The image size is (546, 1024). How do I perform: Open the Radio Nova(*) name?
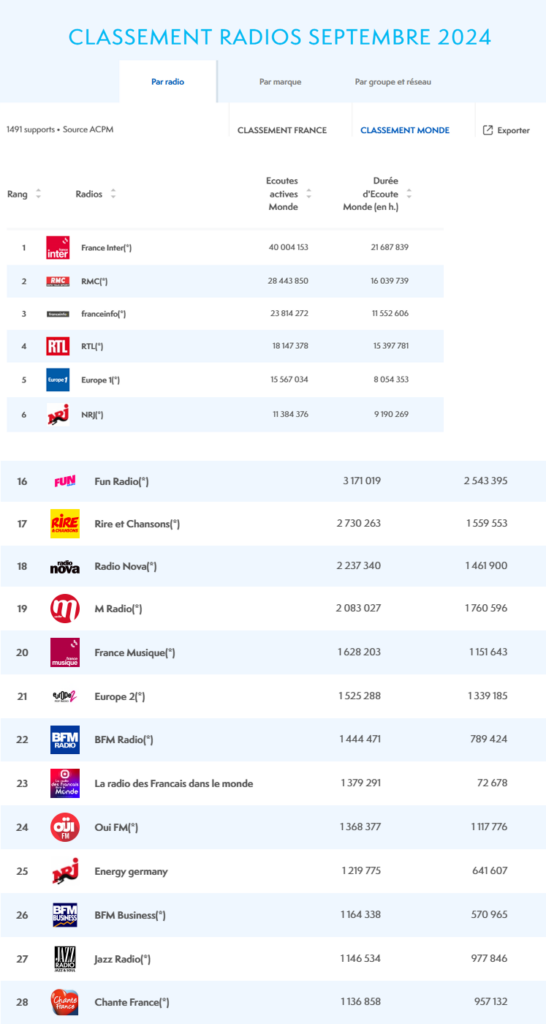(125, 566)
